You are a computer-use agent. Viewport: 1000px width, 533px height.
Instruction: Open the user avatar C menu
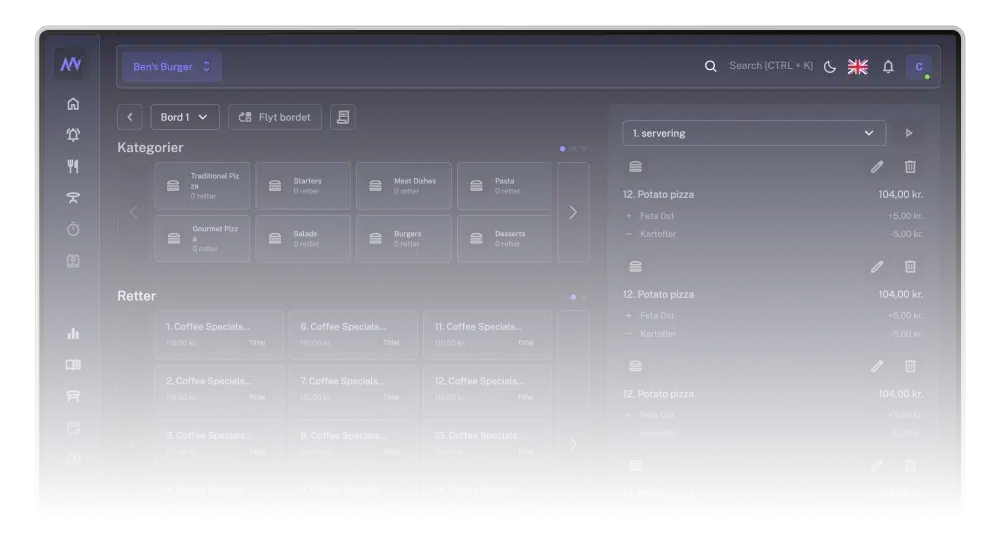point(919,66)
